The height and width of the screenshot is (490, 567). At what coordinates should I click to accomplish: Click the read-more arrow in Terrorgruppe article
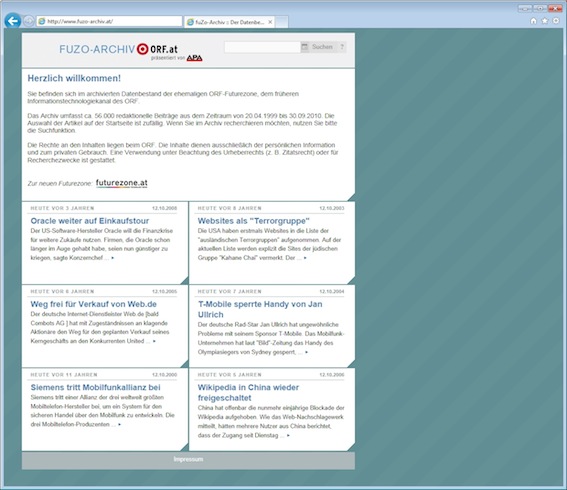[x=305, y=258]
